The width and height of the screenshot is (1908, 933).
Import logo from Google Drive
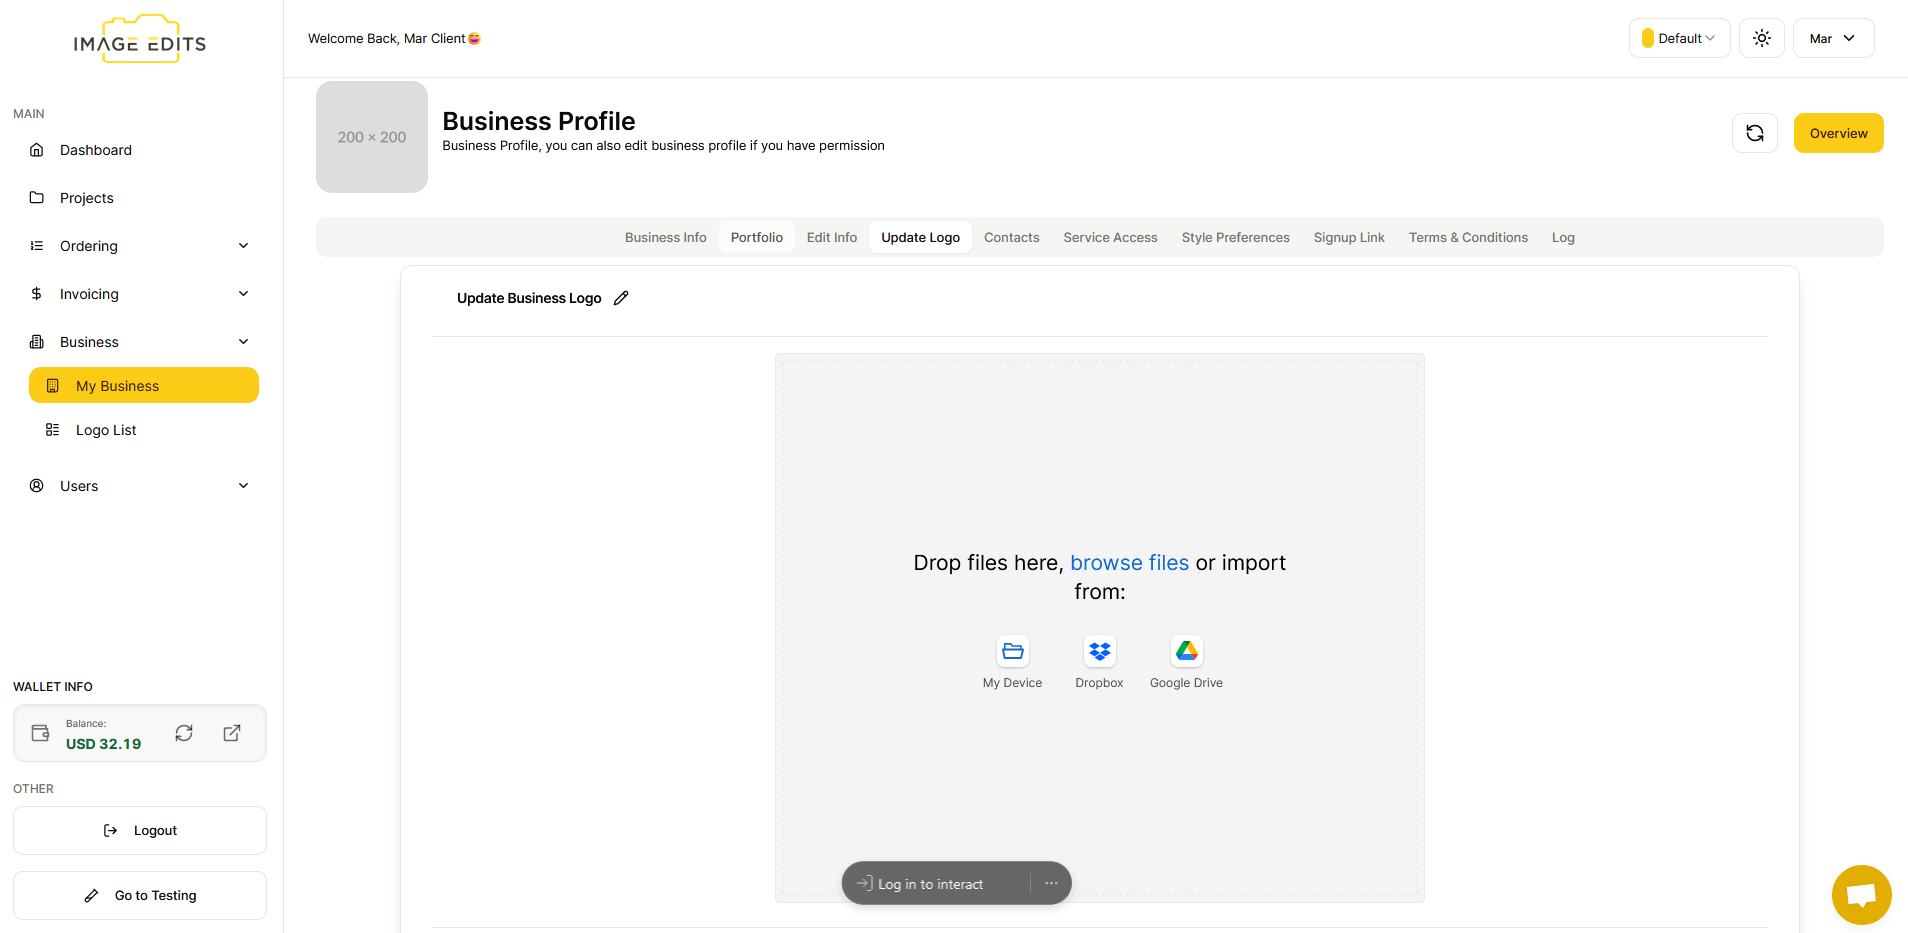(1186, 652)
